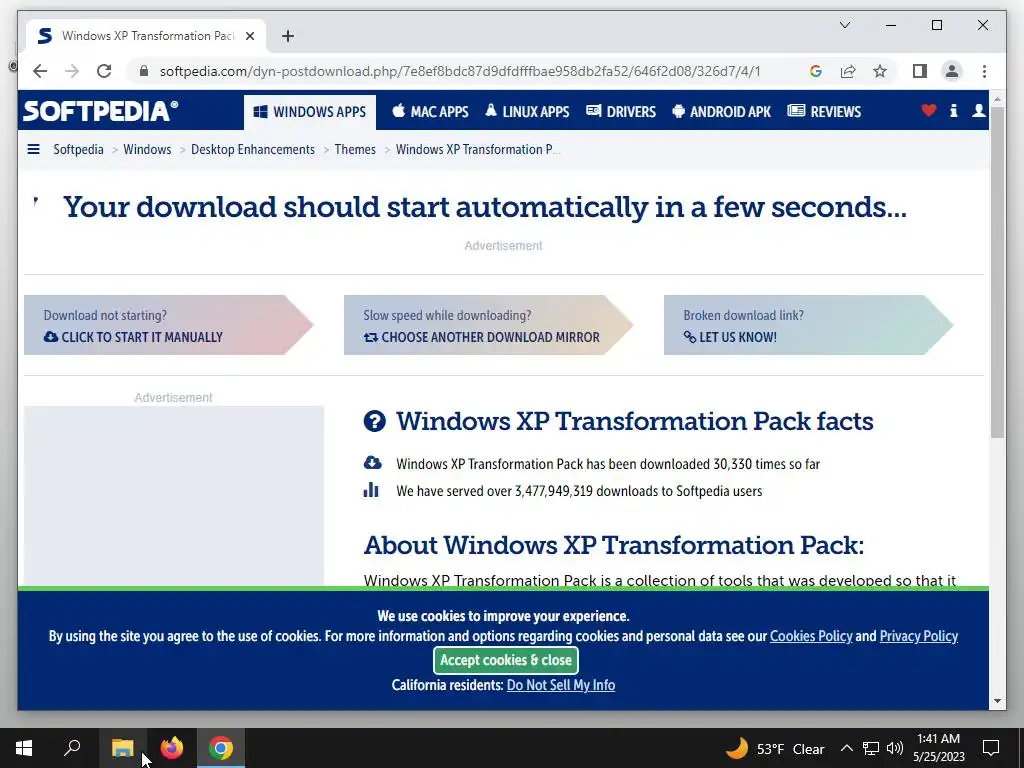Click the Chrome back arrow
This screenshot has height=768, width=1024.
coord(40,71)
